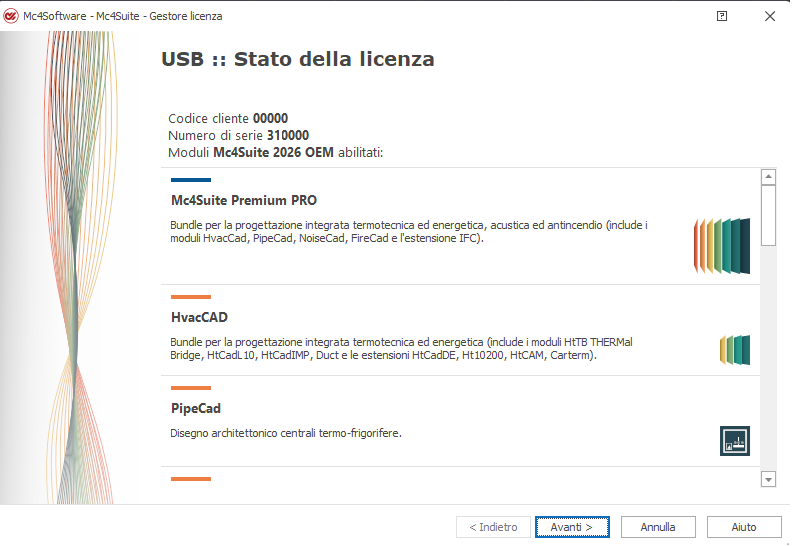This screenshot has height=546, width=792.
Task: Select the PipeCad module heading
Action: [x=196, y=408]
